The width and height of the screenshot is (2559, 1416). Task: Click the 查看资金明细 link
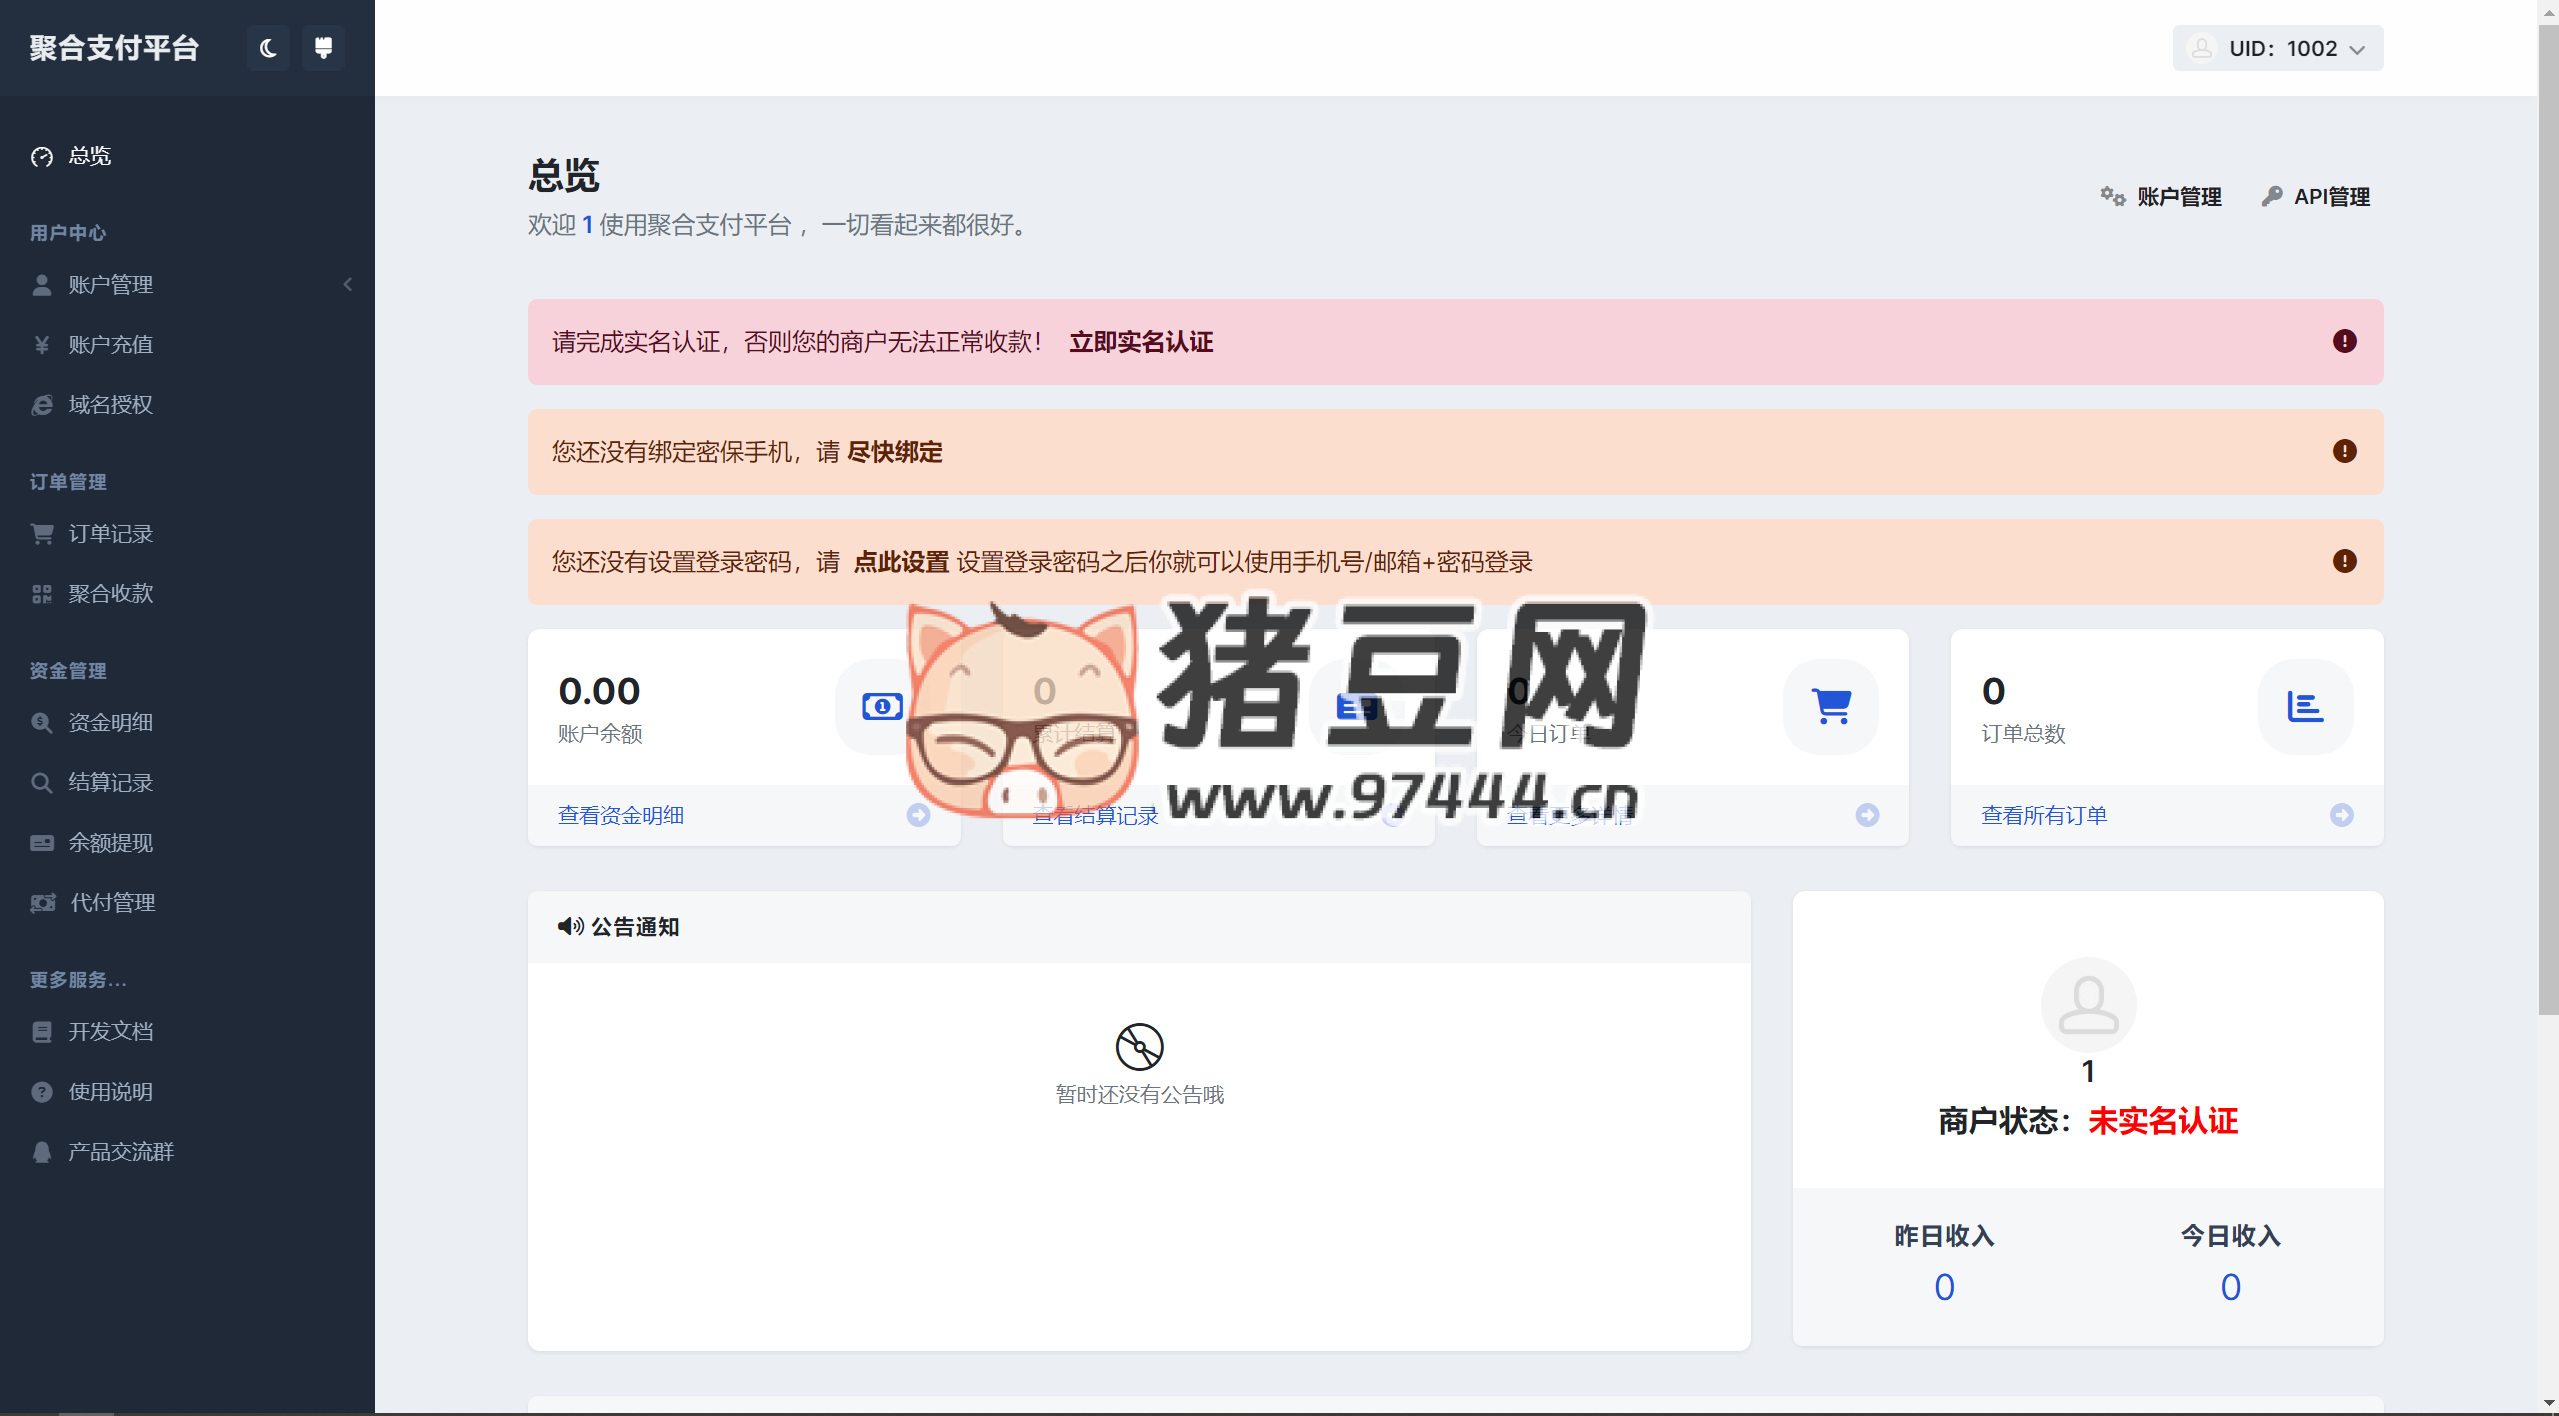(x=621, y=816)
